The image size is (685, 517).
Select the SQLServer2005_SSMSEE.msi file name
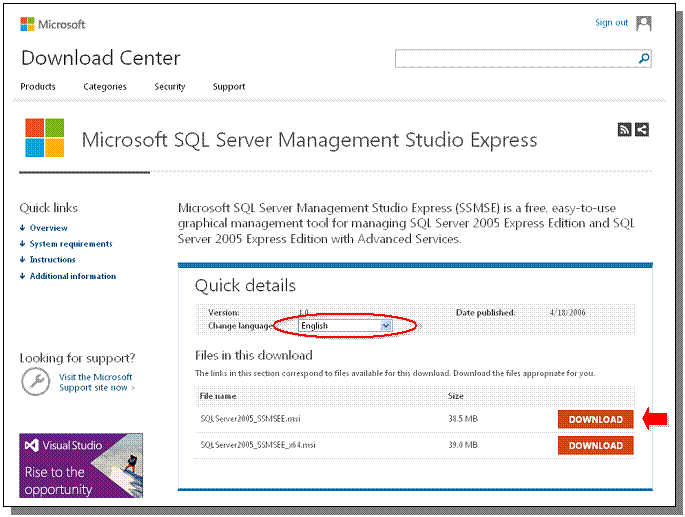[x=250, y=419]
